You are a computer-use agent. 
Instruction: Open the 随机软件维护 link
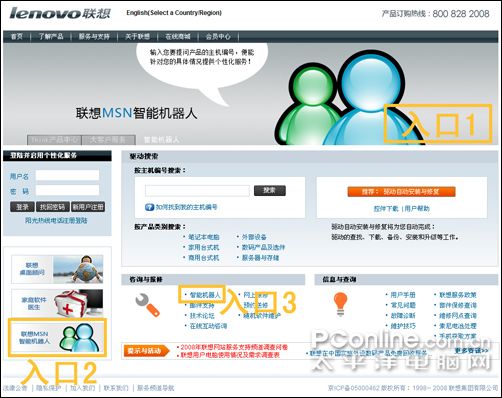pyautogui.click(x=262, y=316)
